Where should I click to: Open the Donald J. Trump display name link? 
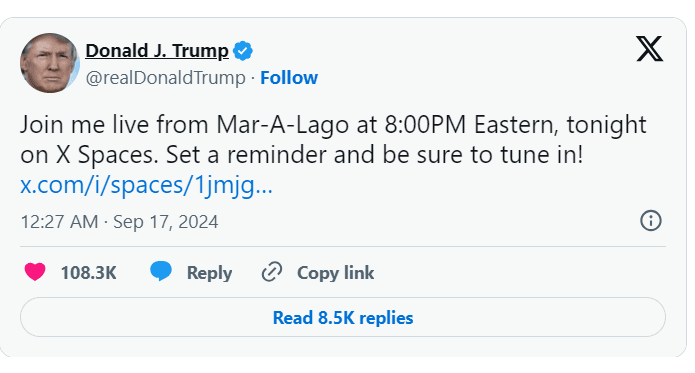(x=157, y=51)
